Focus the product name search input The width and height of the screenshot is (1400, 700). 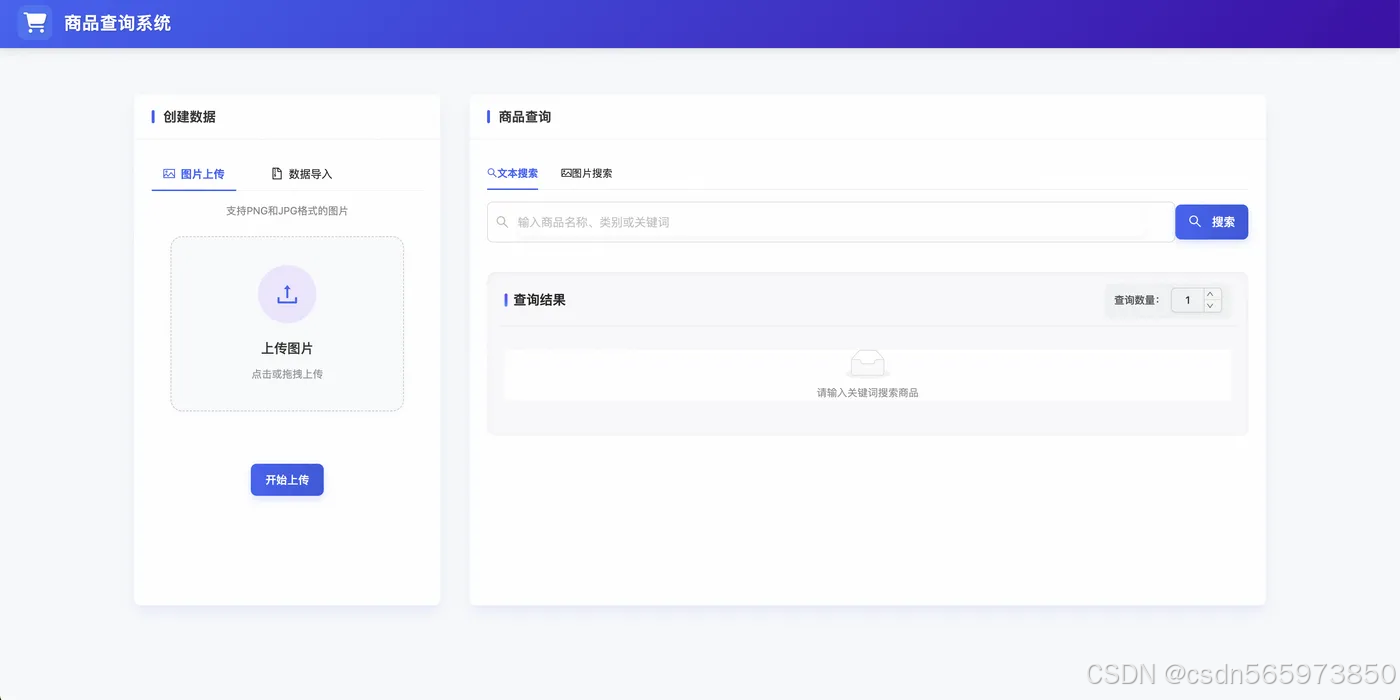click(830, 222)
